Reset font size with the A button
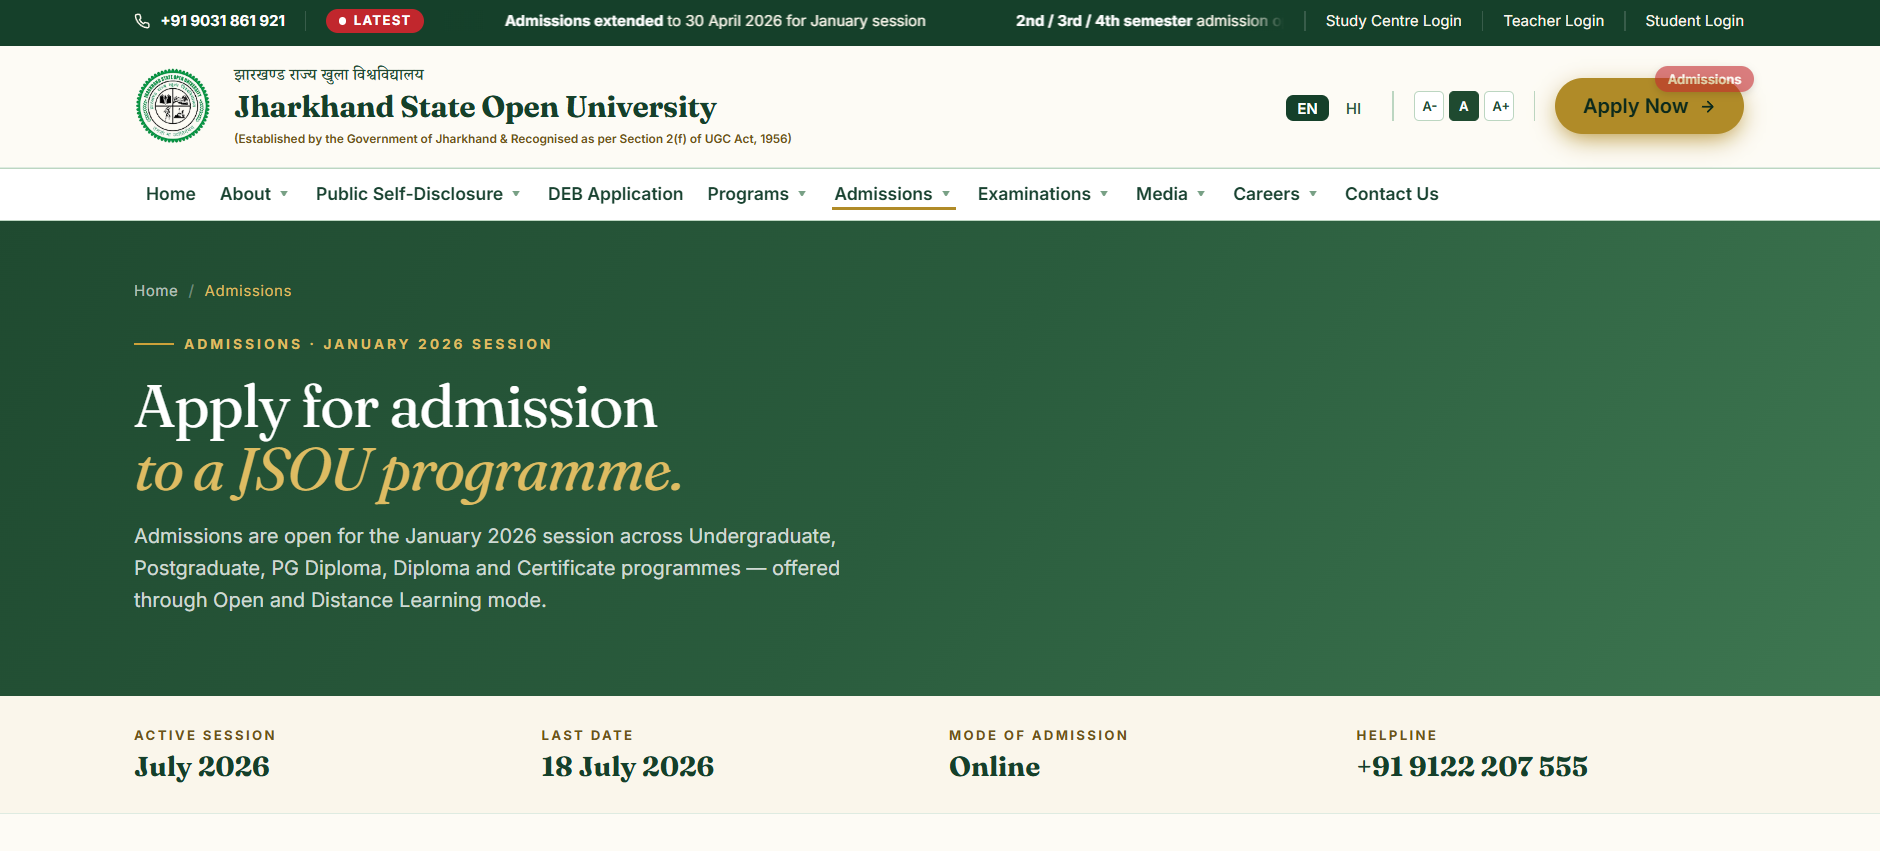 [1464, 106]
